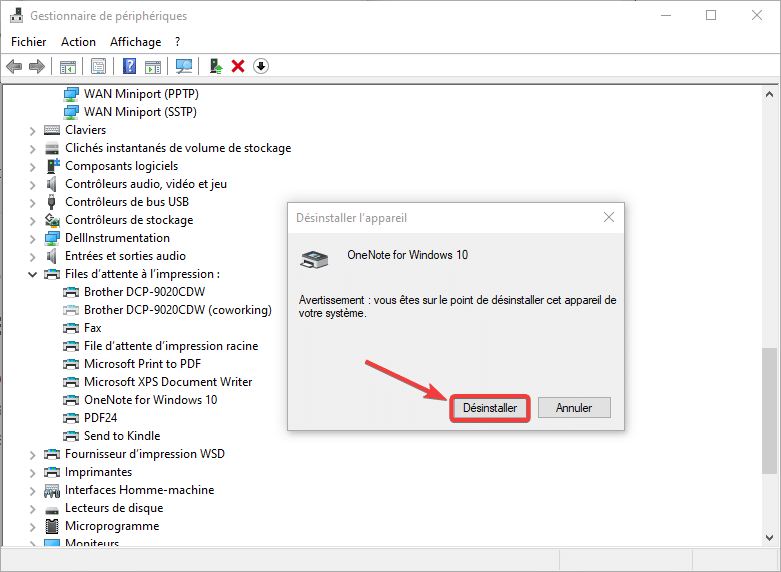Image resolution: width=781 pixels, height=572 pixels.
Task: Toggle the action pane toolbar icon
Action: [x=153, y=66]
